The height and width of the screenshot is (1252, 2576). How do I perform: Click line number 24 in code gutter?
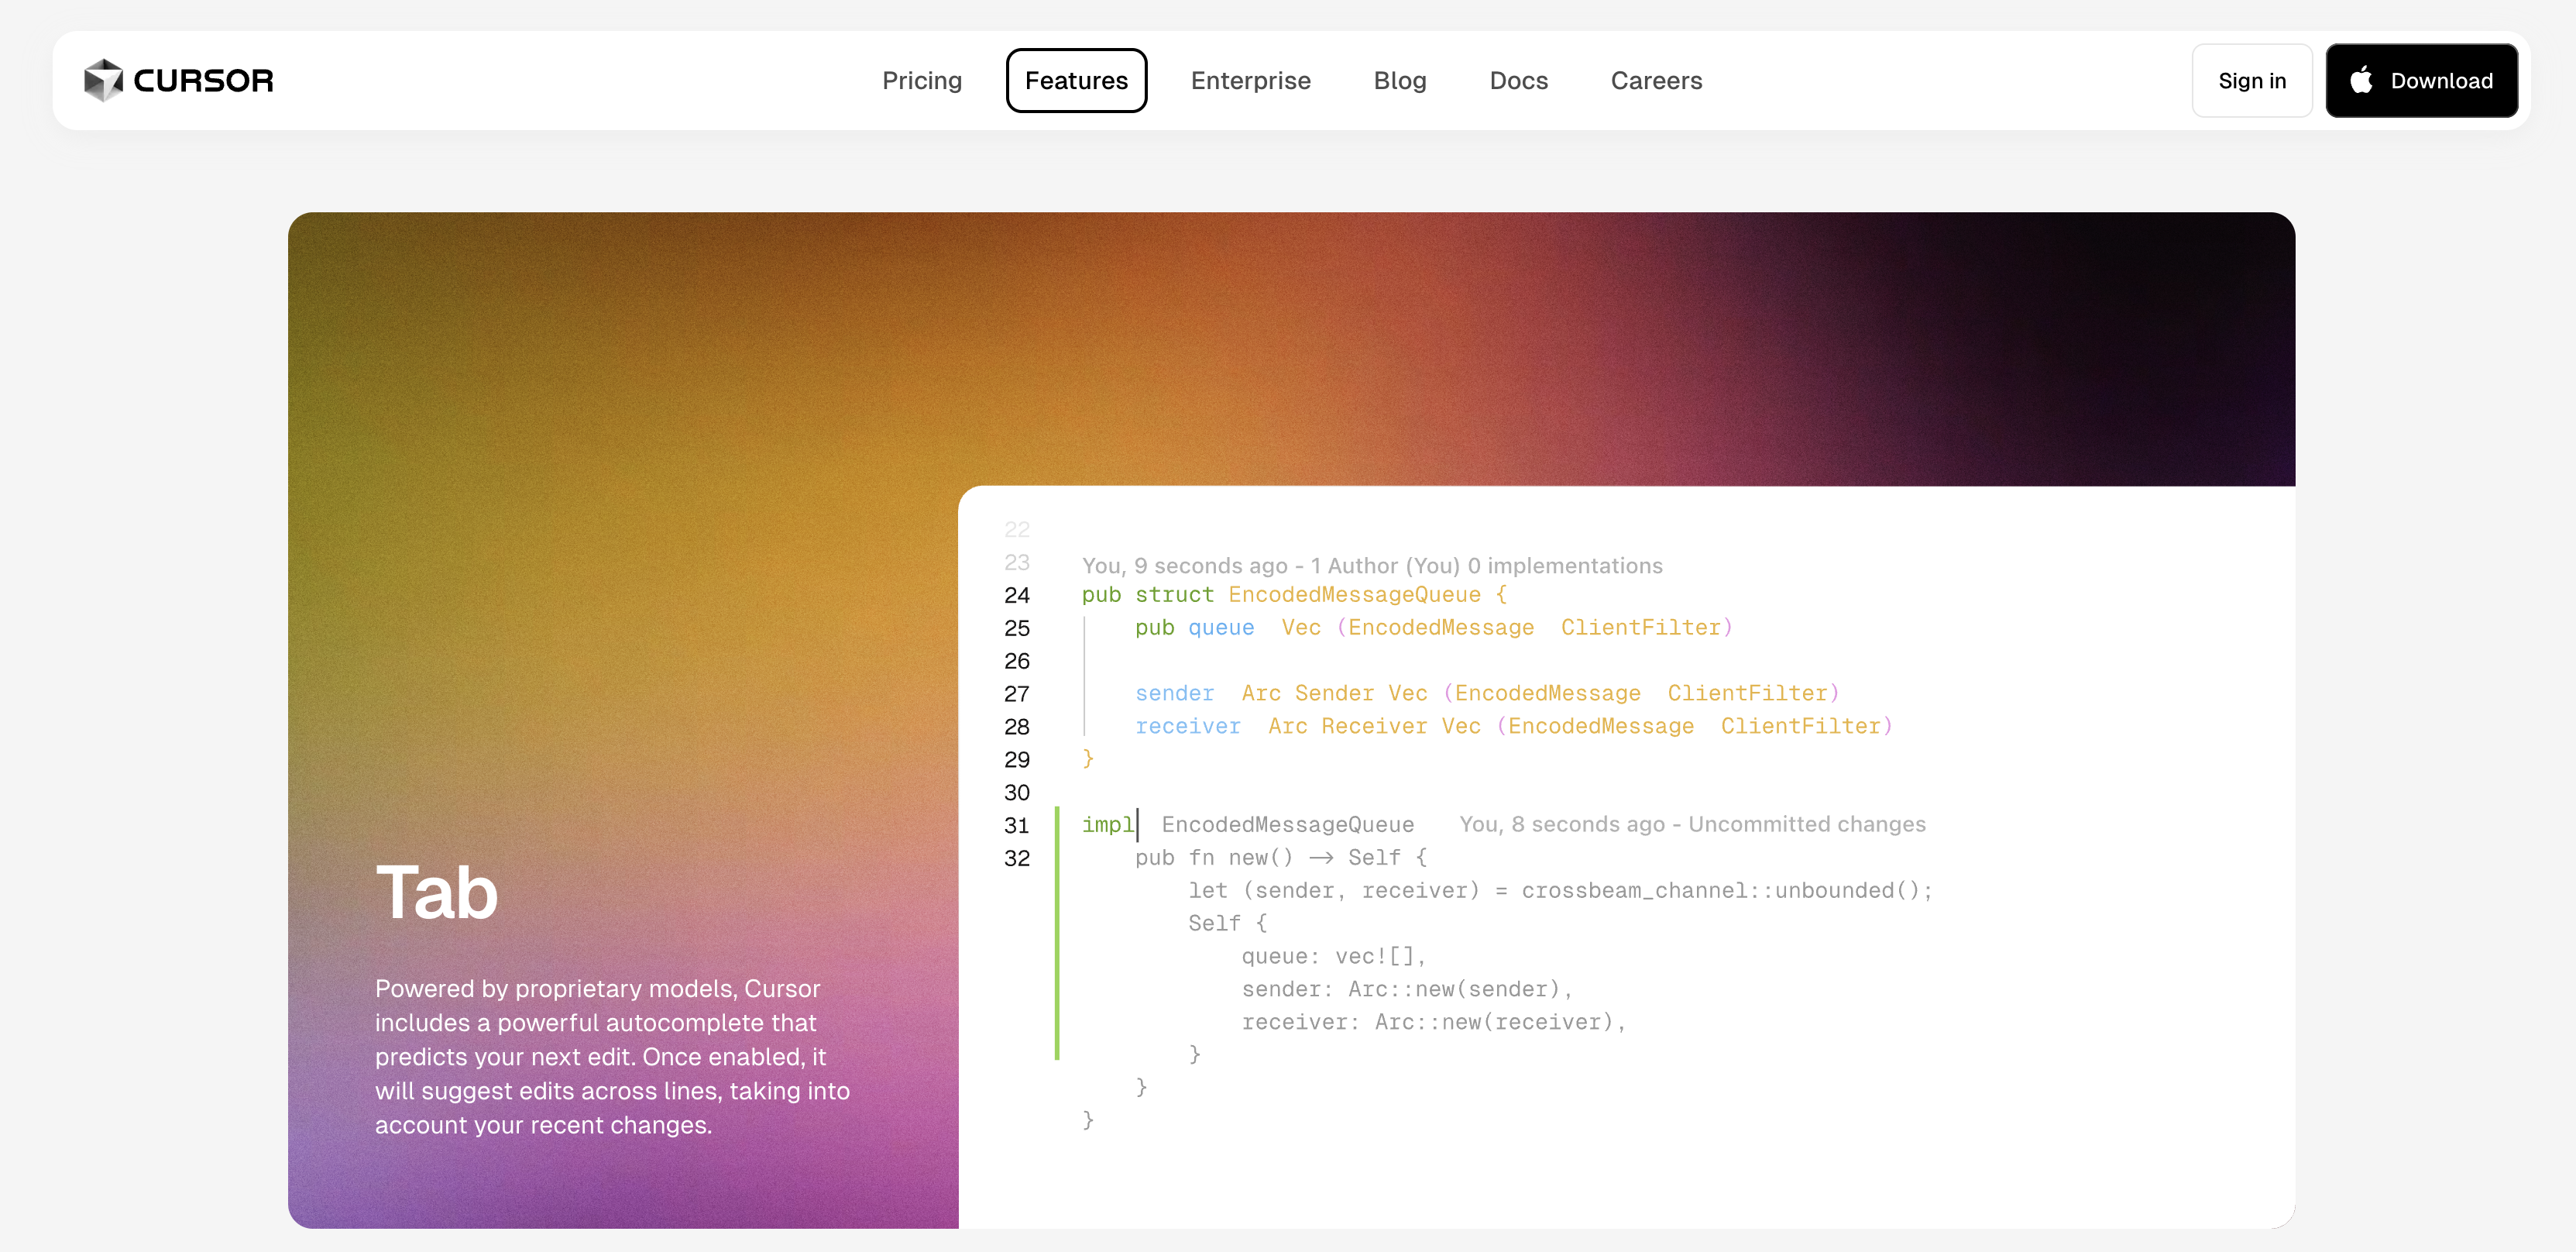(1016, 595)
